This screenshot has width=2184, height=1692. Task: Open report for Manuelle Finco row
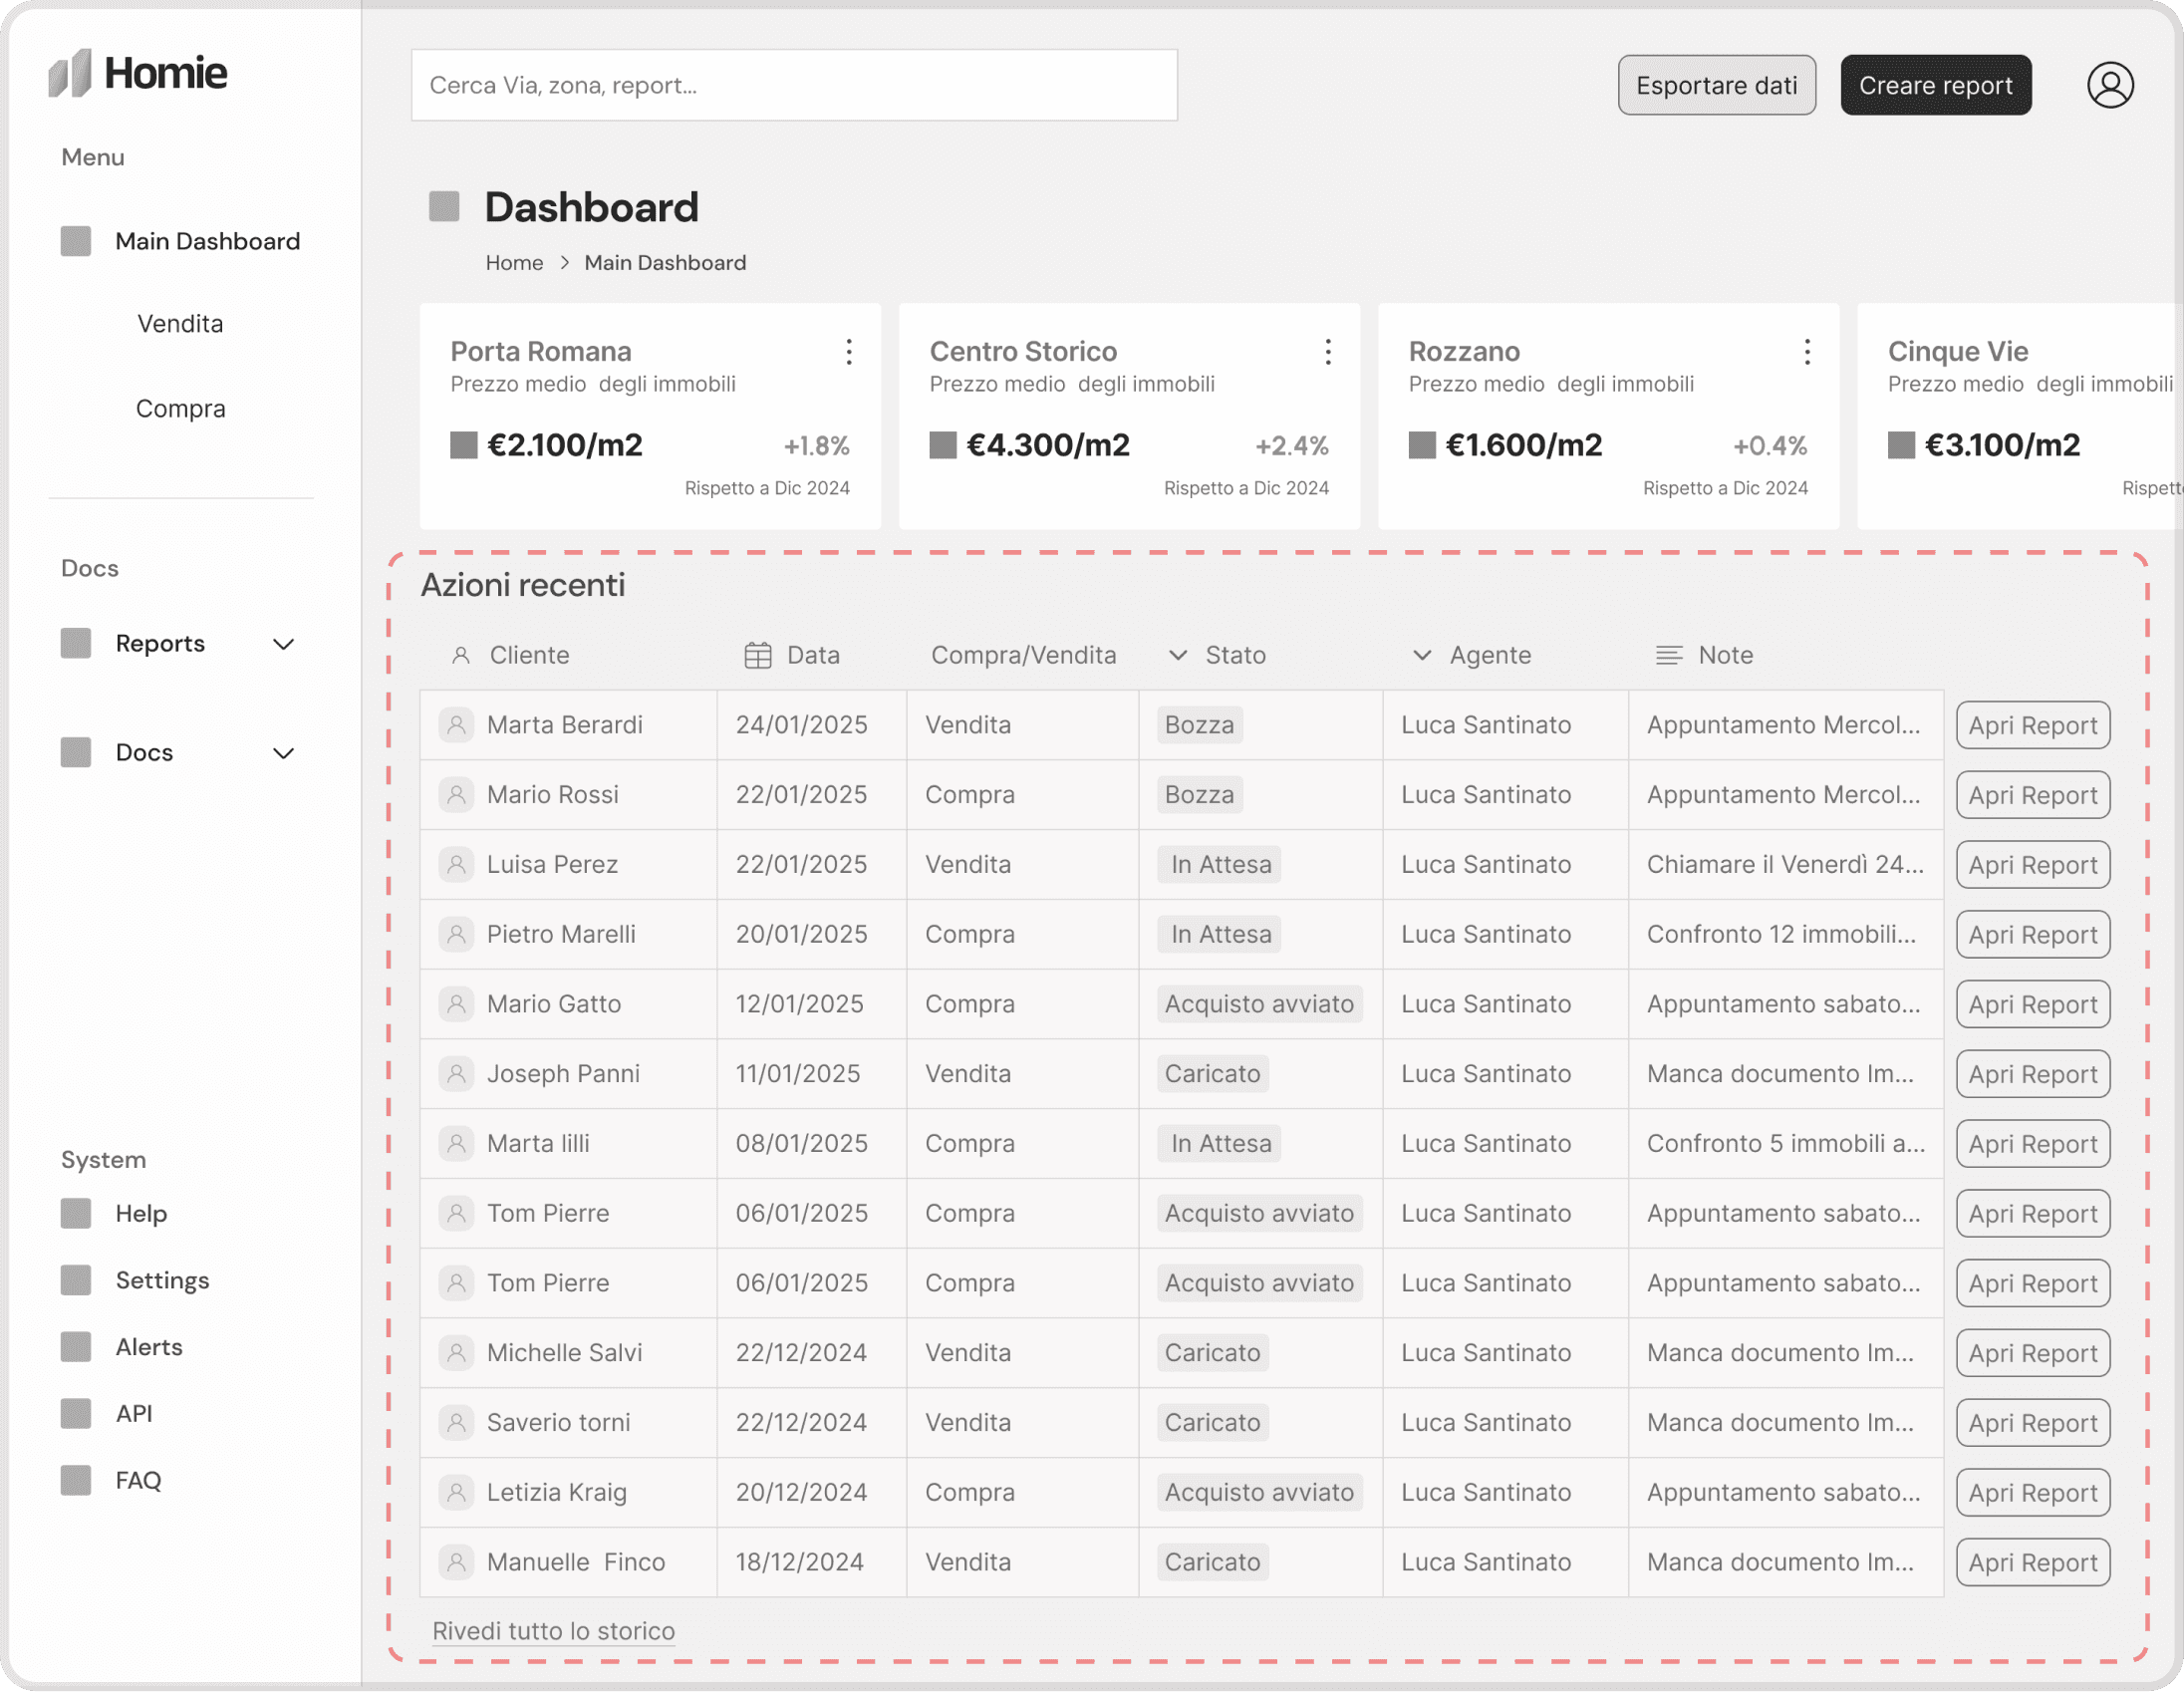coord(2033,1562)
